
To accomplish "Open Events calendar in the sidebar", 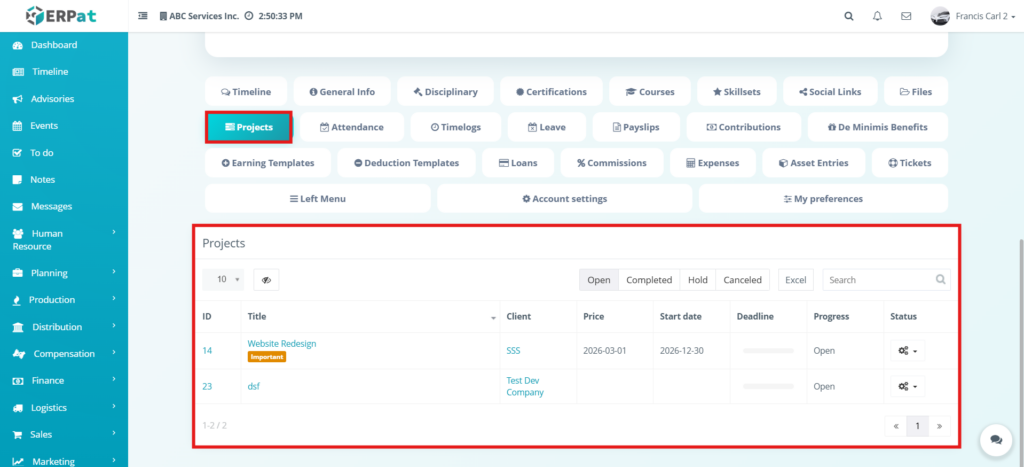I will click(x=44, y=126).
